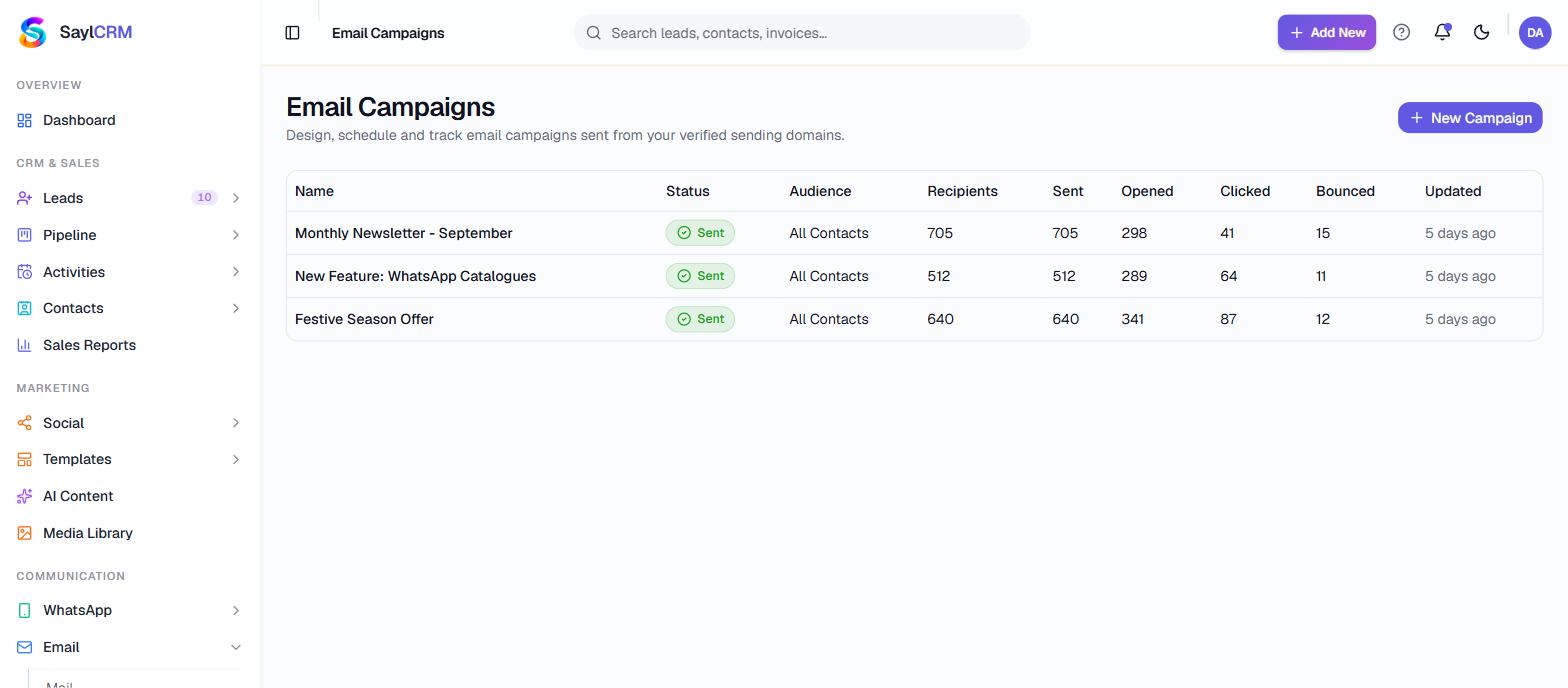Toggle the sidebar panel icon
1568x688 pixels.
(x=292, y=33)
